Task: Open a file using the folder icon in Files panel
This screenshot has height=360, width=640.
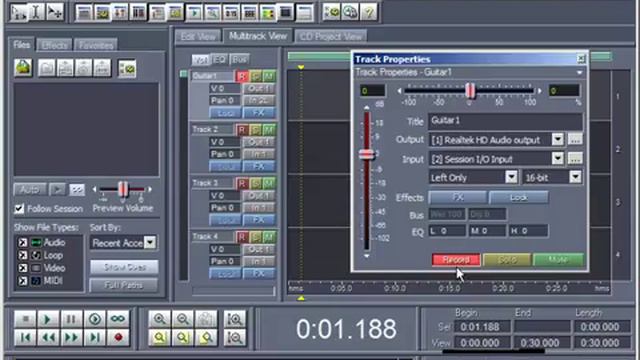Action: pos(23,67)
